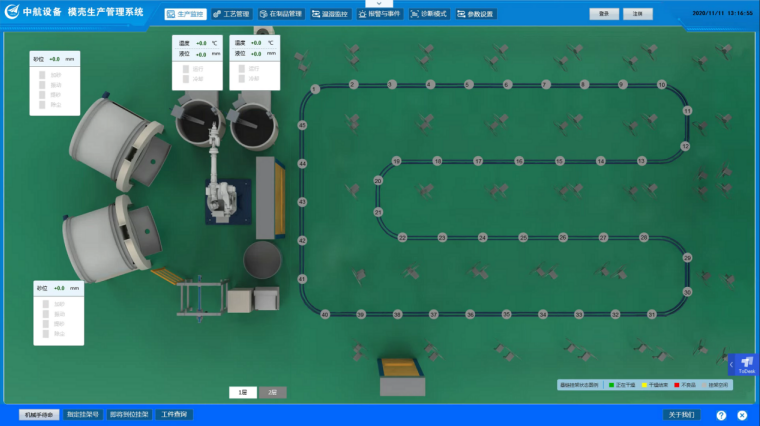Click the 登录 login button

pos(604,14)
